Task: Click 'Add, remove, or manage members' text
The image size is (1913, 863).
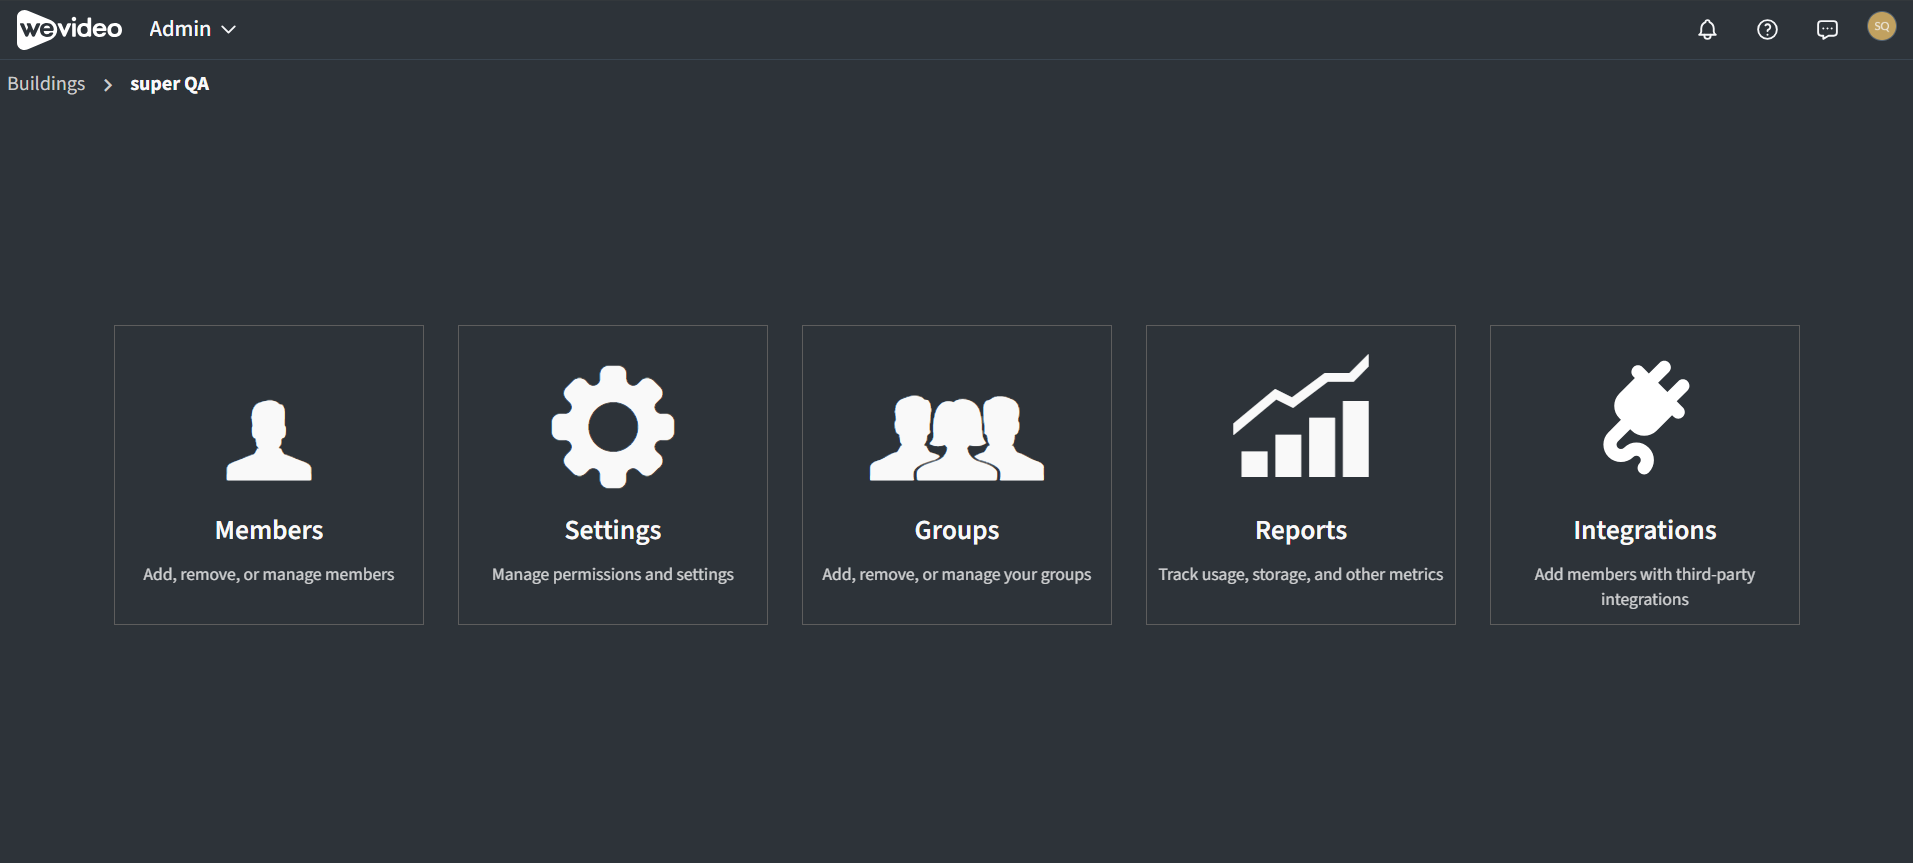Action: tap(269, 574)
